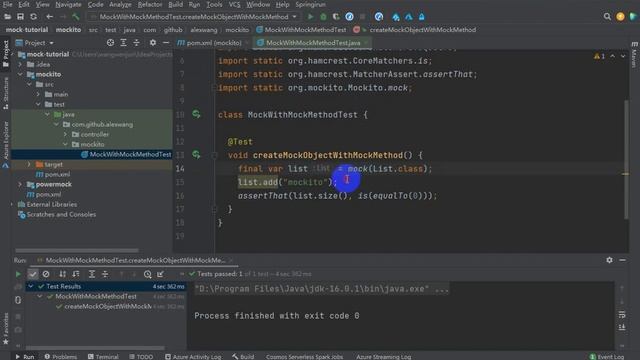
Task: Debug the selected configuration bug icon
Action: point(323,17)
